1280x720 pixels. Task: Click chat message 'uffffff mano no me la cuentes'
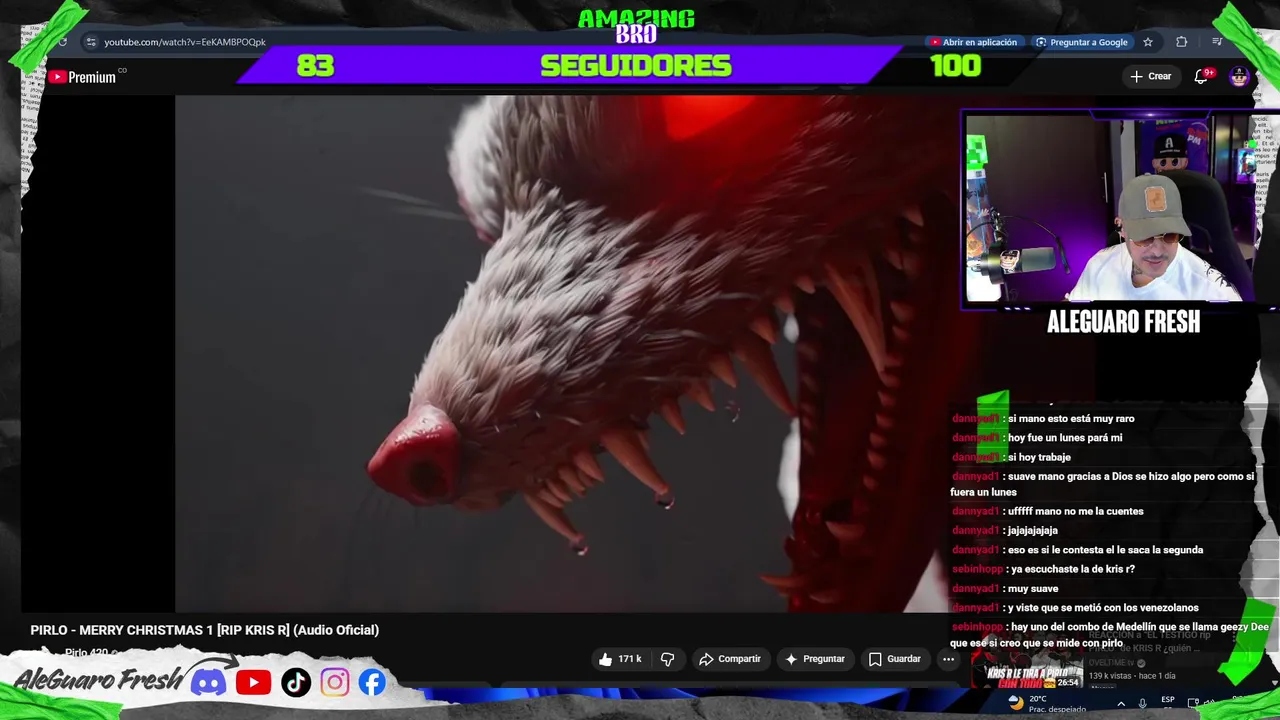pos(1075,512)
